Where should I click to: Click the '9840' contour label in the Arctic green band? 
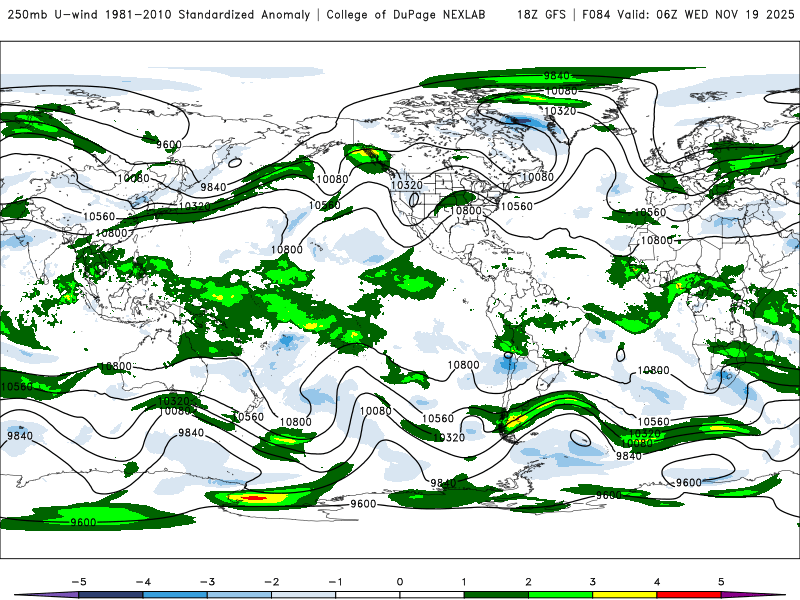pyautogui.click(x=556, y=76)
